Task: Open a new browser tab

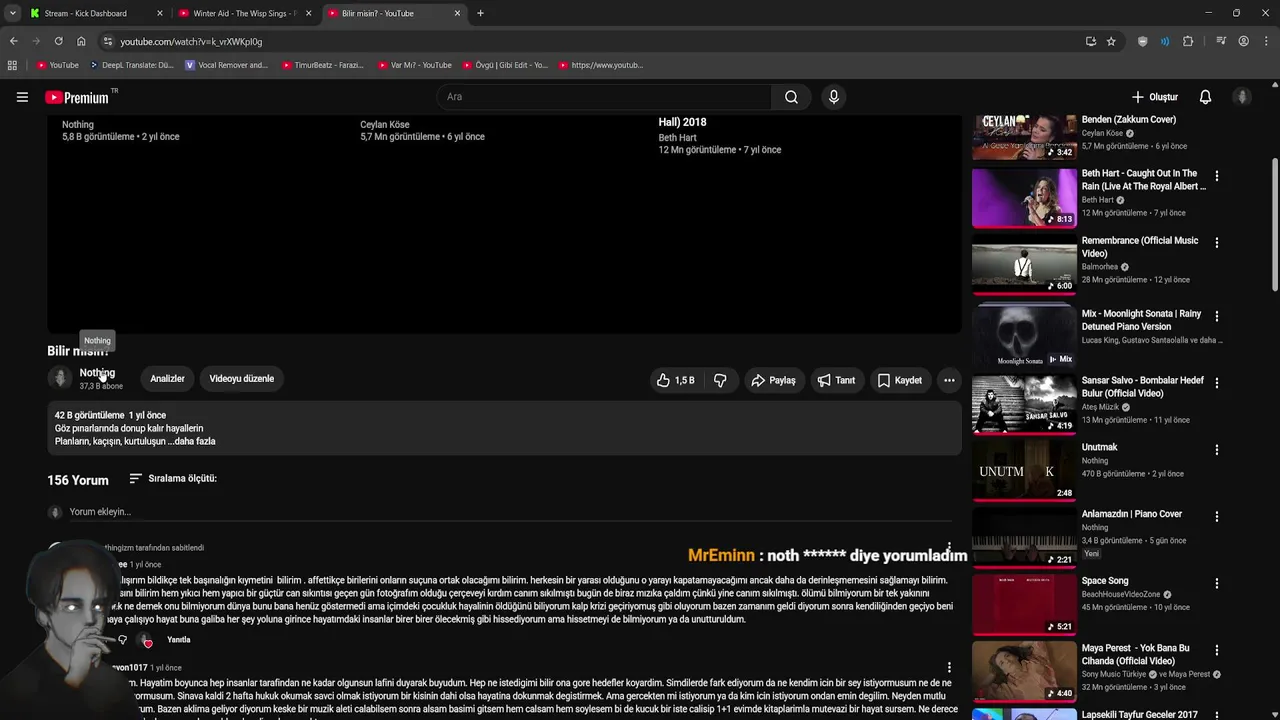Action: [x=480, y=13]
